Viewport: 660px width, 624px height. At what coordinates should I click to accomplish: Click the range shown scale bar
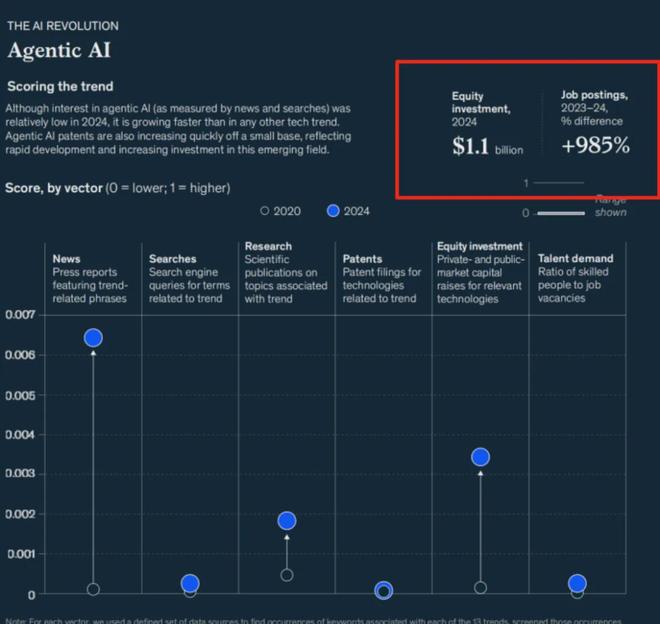pyautogui.click(x=561, y=213)
